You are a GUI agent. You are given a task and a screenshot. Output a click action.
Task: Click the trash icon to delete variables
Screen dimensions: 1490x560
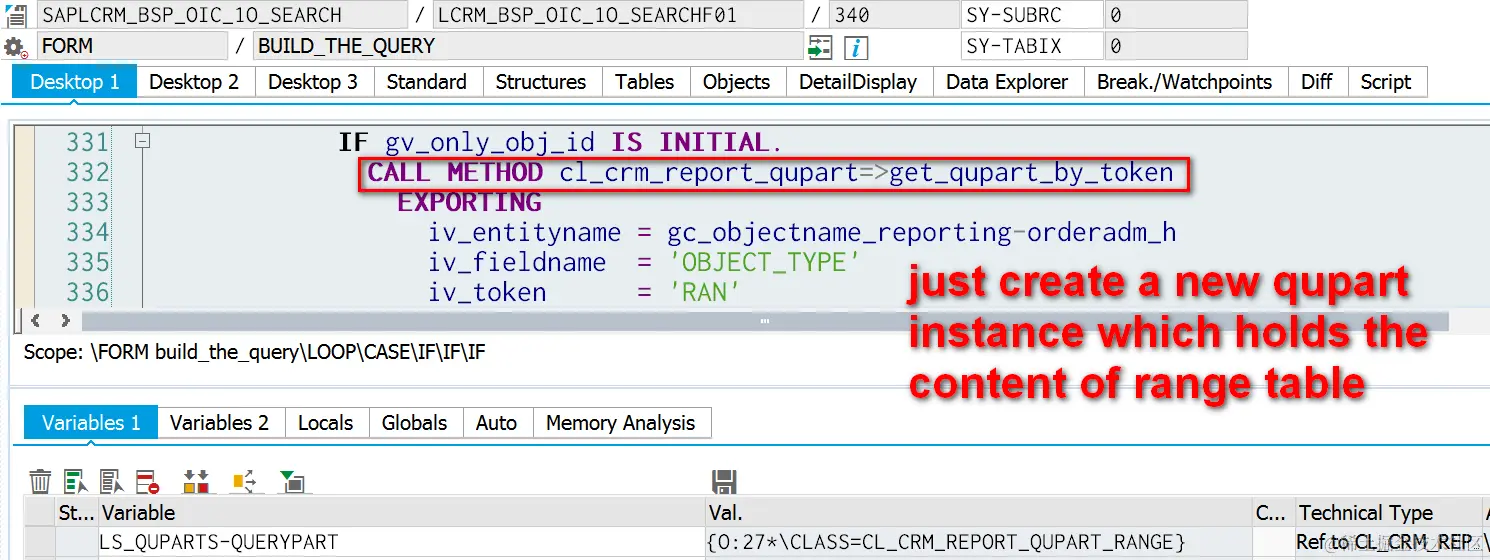[x=40, y=482]
